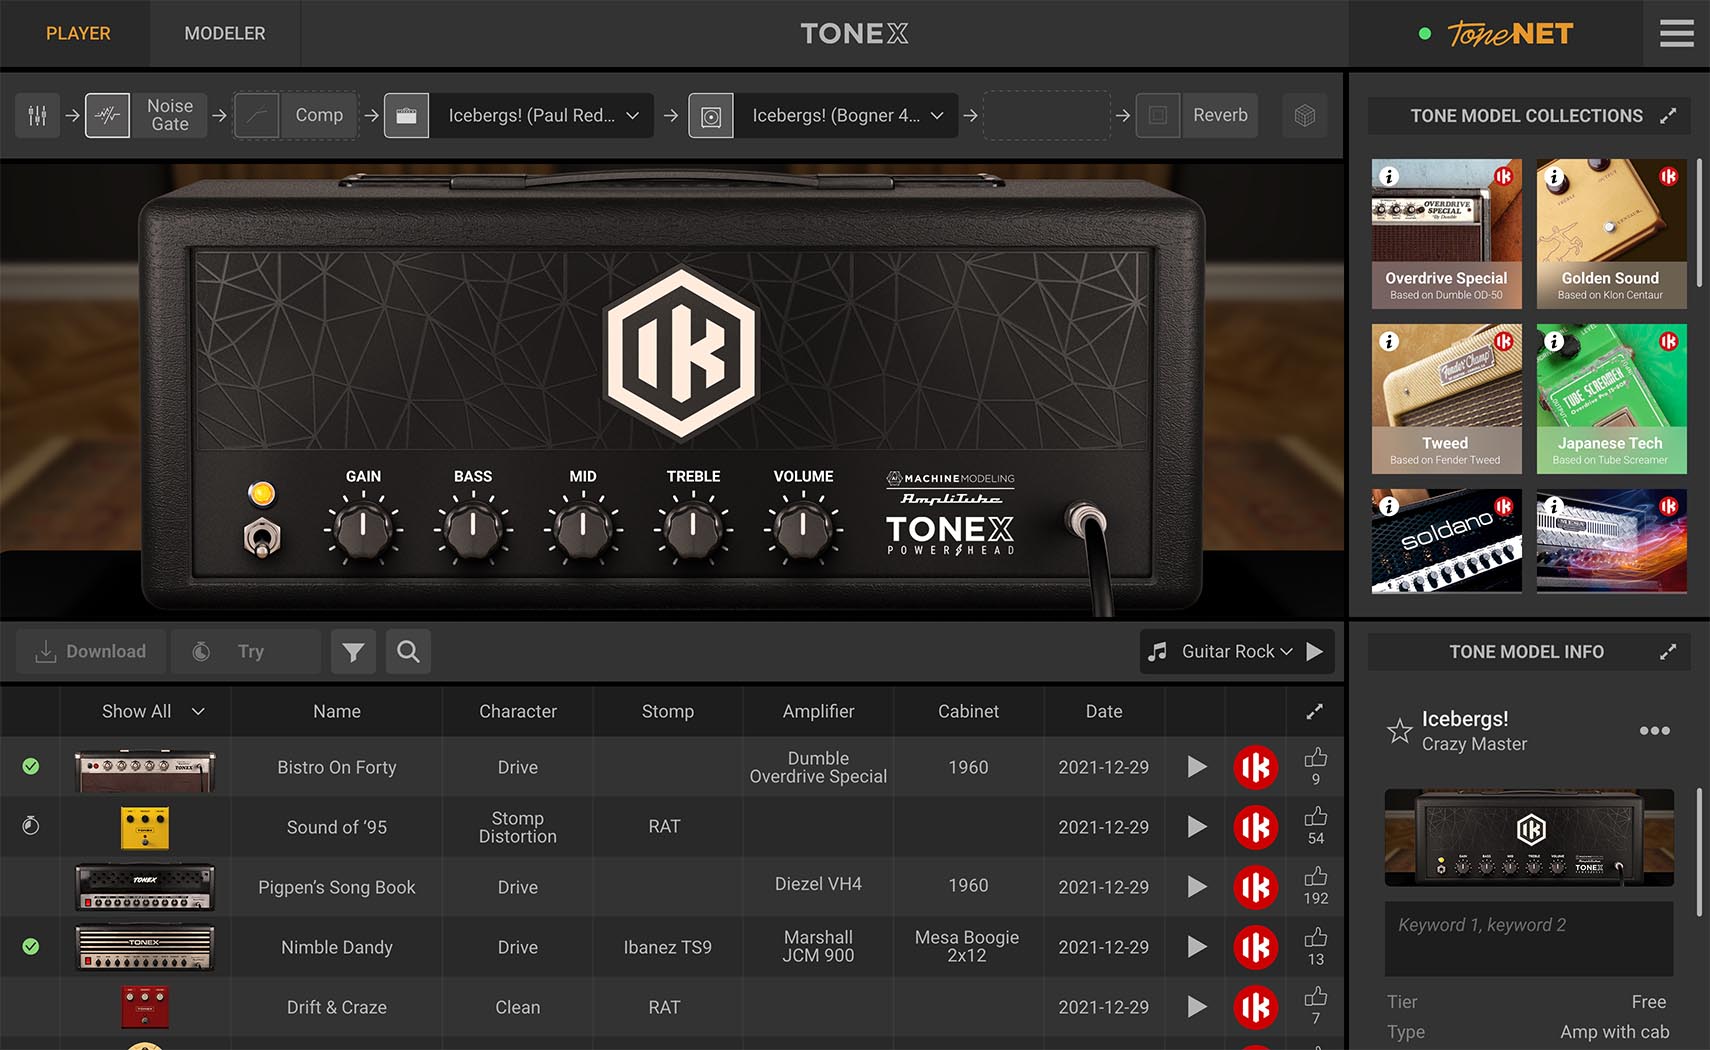The image size is (1710, 1050).
Task: Click the IK badge for Pigpen's Song Book
Action: coord(1256,887)
